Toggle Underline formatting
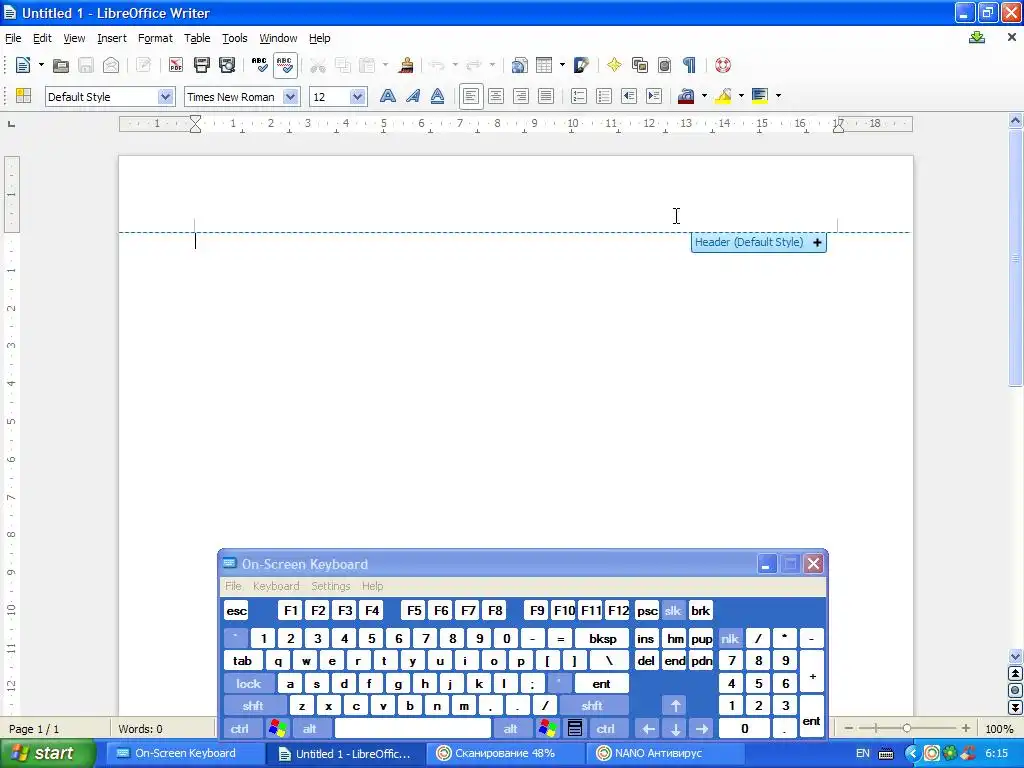 pos(438,97)
